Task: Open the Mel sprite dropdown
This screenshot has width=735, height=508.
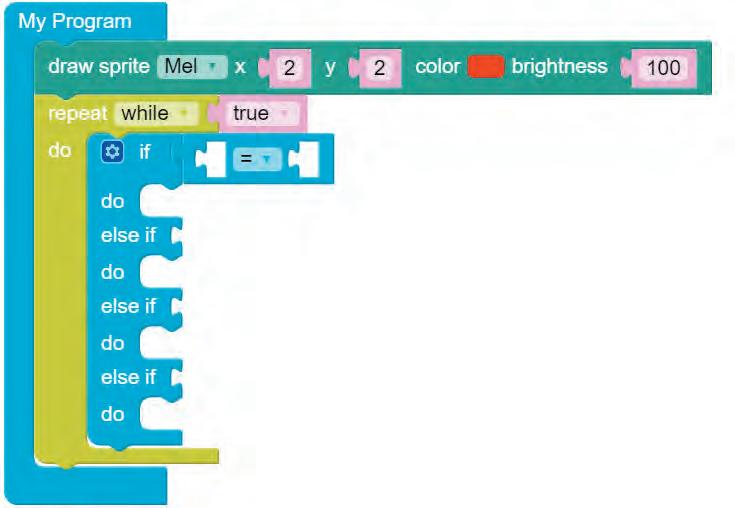Action: (x=192, y=67)
